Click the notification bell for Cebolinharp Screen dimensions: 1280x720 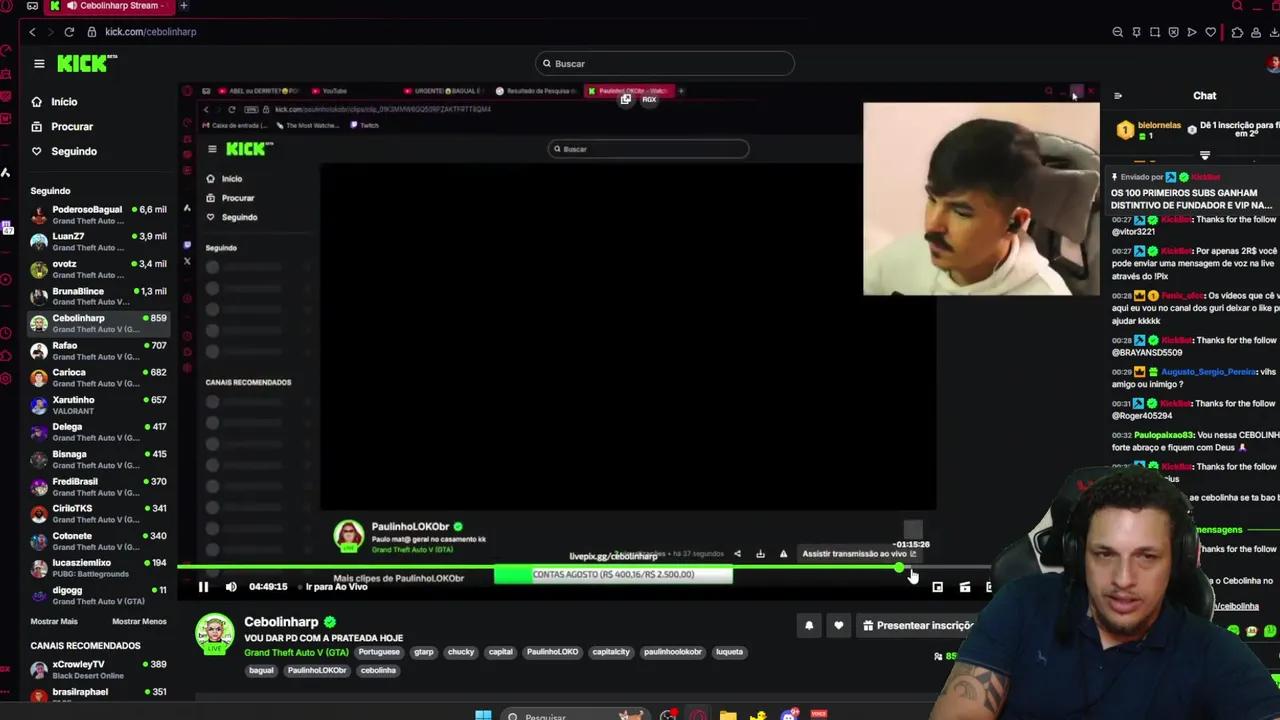pyautogui.click(x=809, y=626)
